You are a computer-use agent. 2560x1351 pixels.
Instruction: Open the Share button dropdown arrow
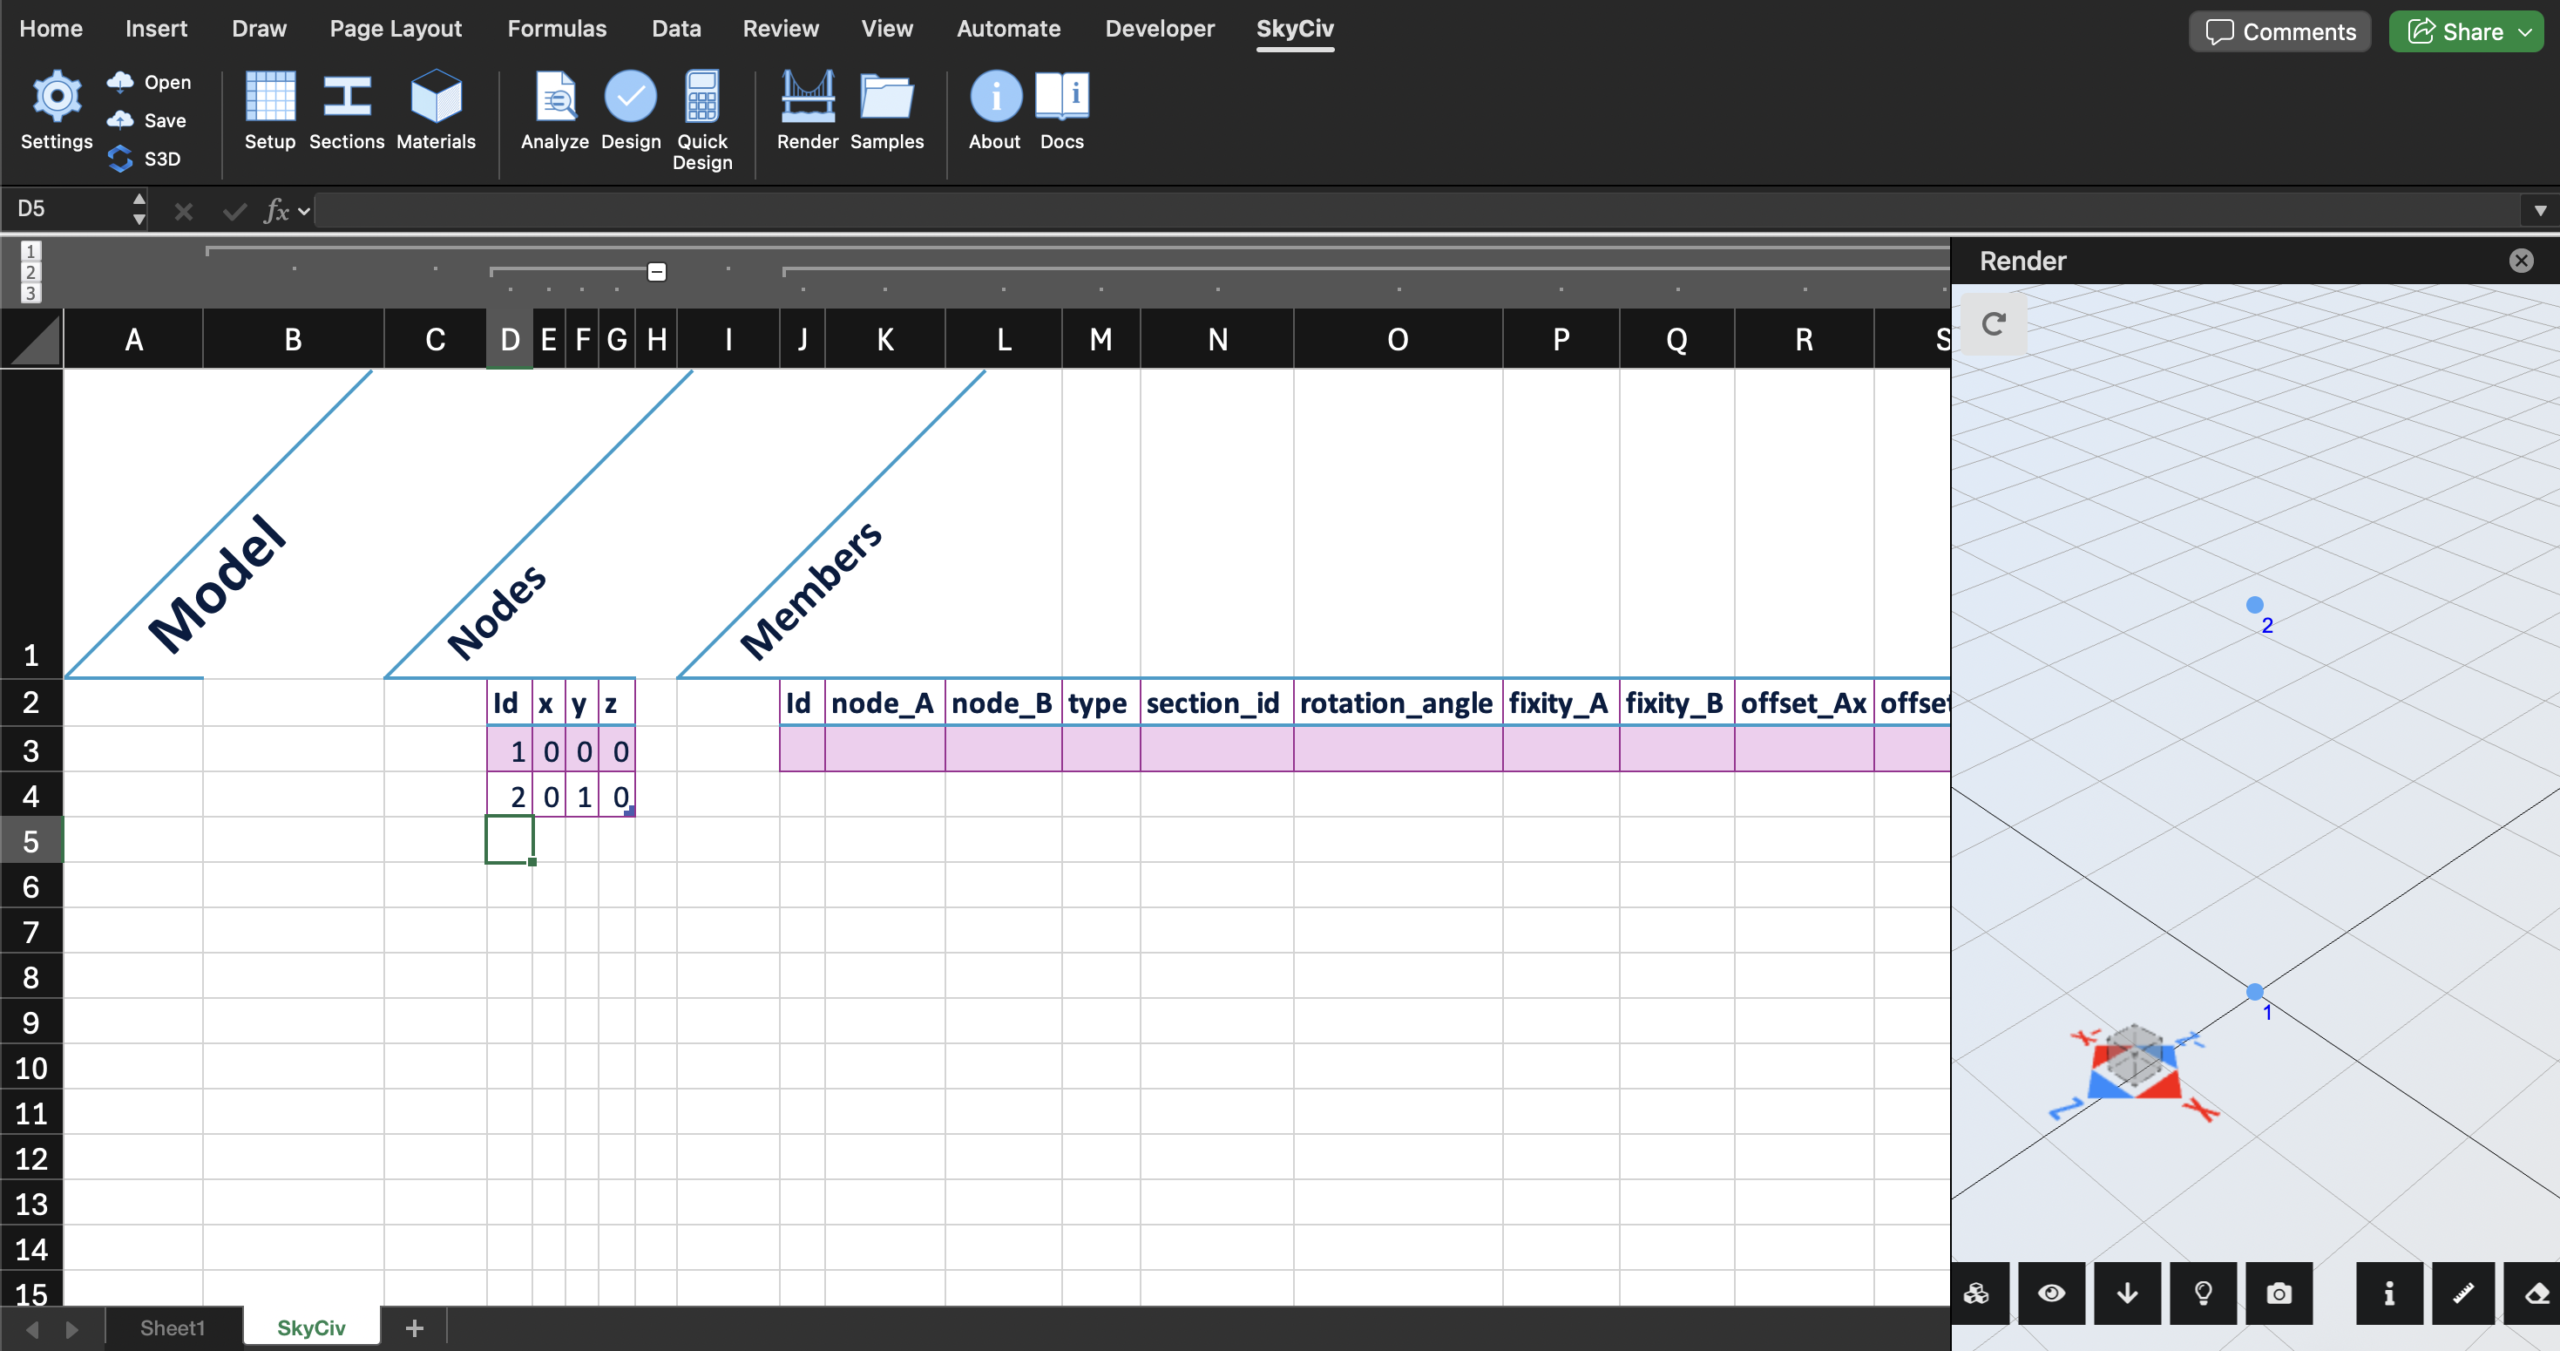tap(2526, 32)
